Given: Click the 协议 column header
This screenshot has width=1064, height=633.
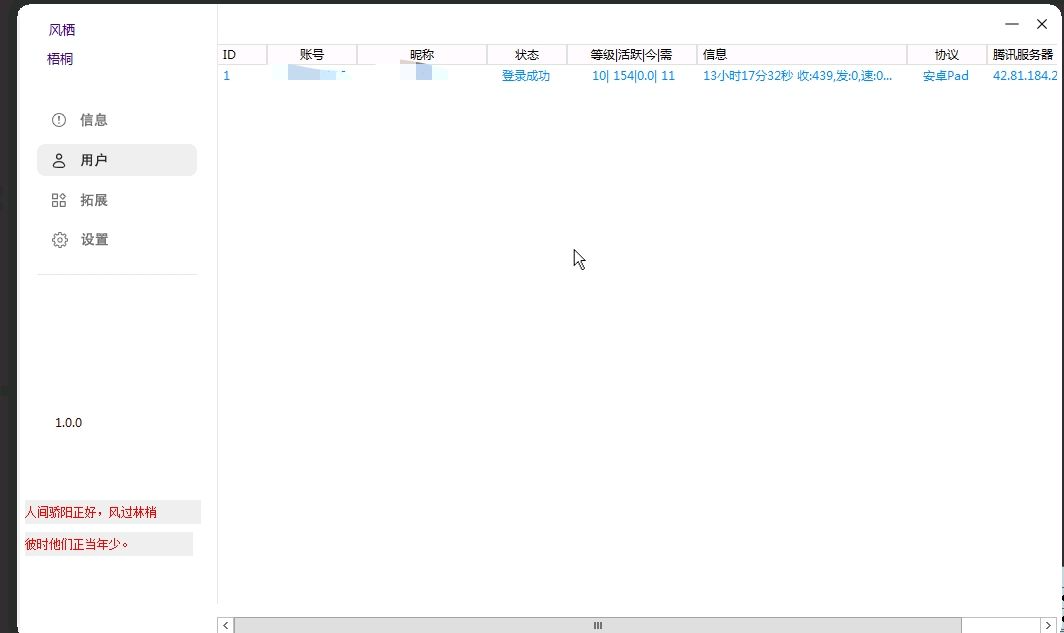Looking at the screenshot, I should [x=946, y=55].
